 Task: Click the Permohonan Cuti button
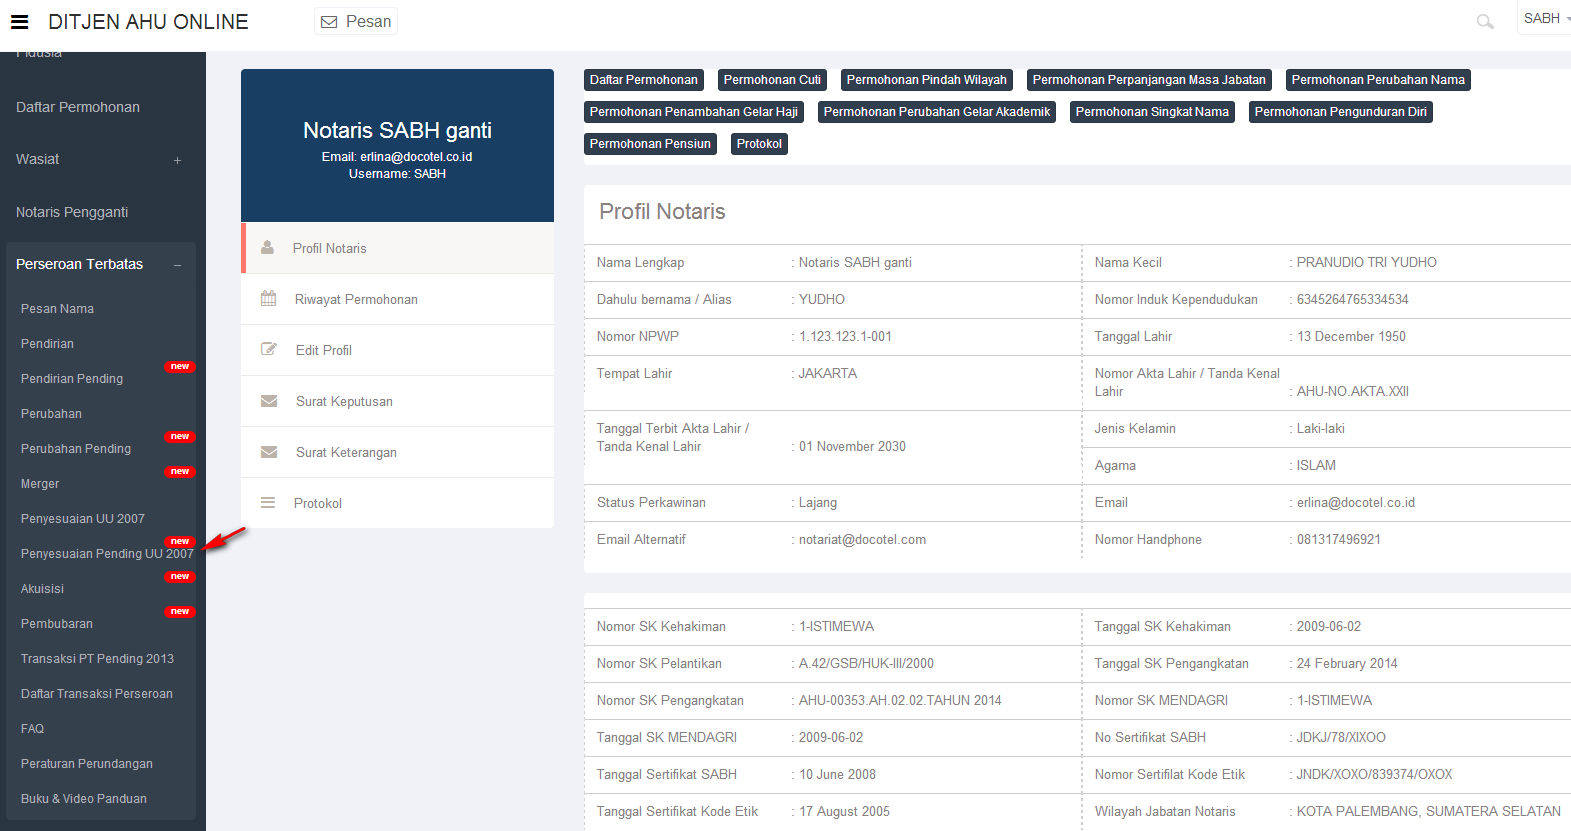click(x=772, y=80)
